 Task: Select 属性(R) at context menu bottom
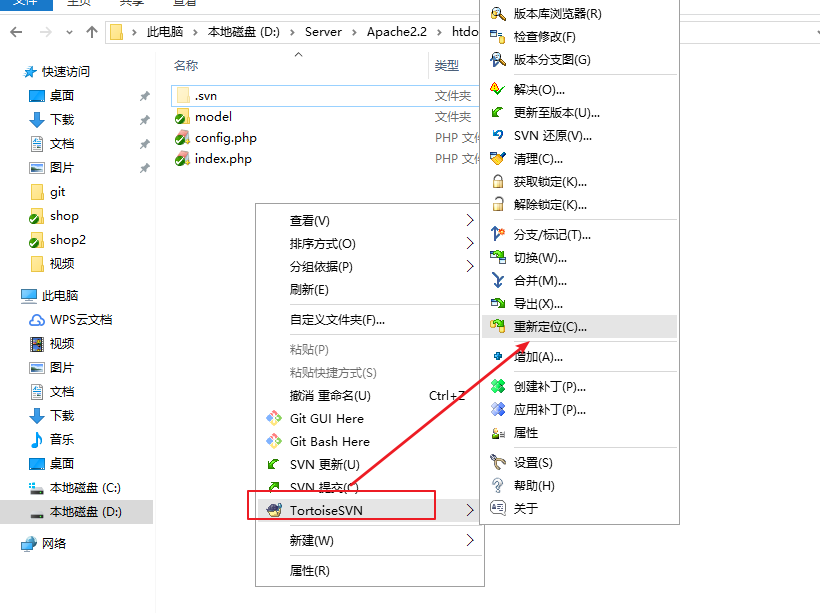point(309,571)
